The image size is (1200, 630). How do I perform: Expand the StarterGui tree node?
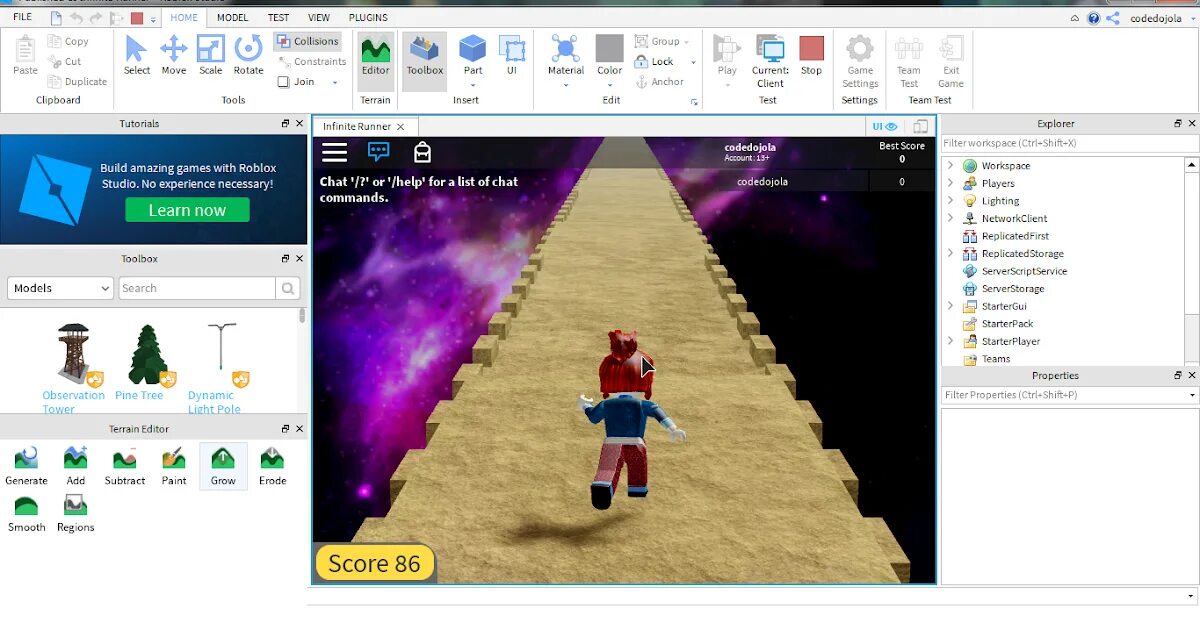coord(950,306)
